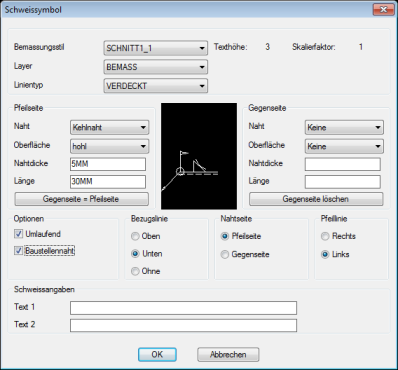Click the Pfeilseite Nahtdicke field
The width and height of the screenshot is (398, 370).
pyautogui.click(x=108, y=164)
